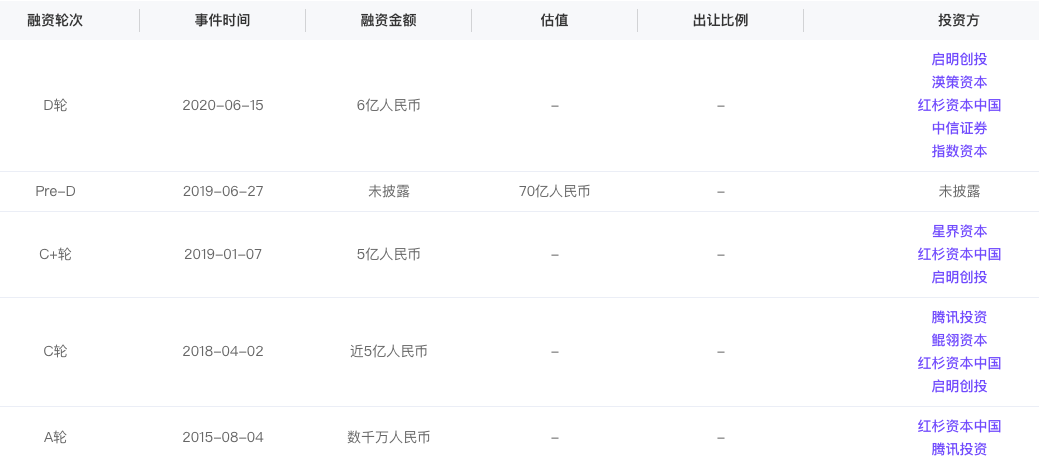Select the 70亿人民币 valuation cell

tap(555, 191)
